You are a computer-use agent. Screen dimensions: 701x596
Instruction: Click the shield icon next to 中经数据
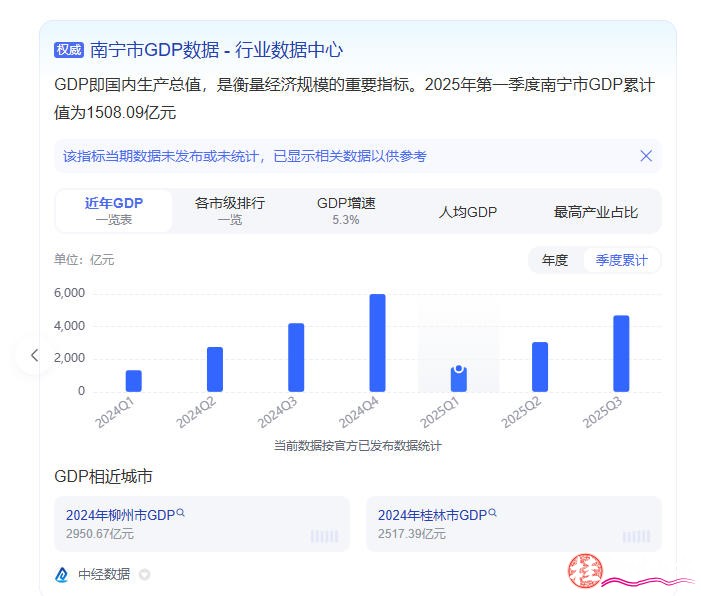144,575
